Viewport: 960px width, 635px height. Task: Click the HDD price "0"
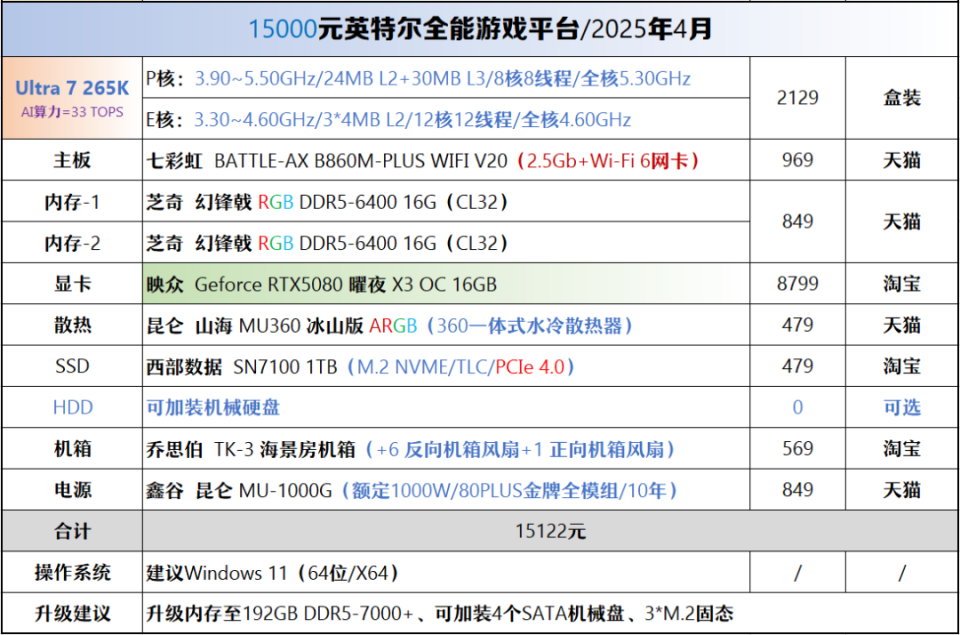click(798, 407)
